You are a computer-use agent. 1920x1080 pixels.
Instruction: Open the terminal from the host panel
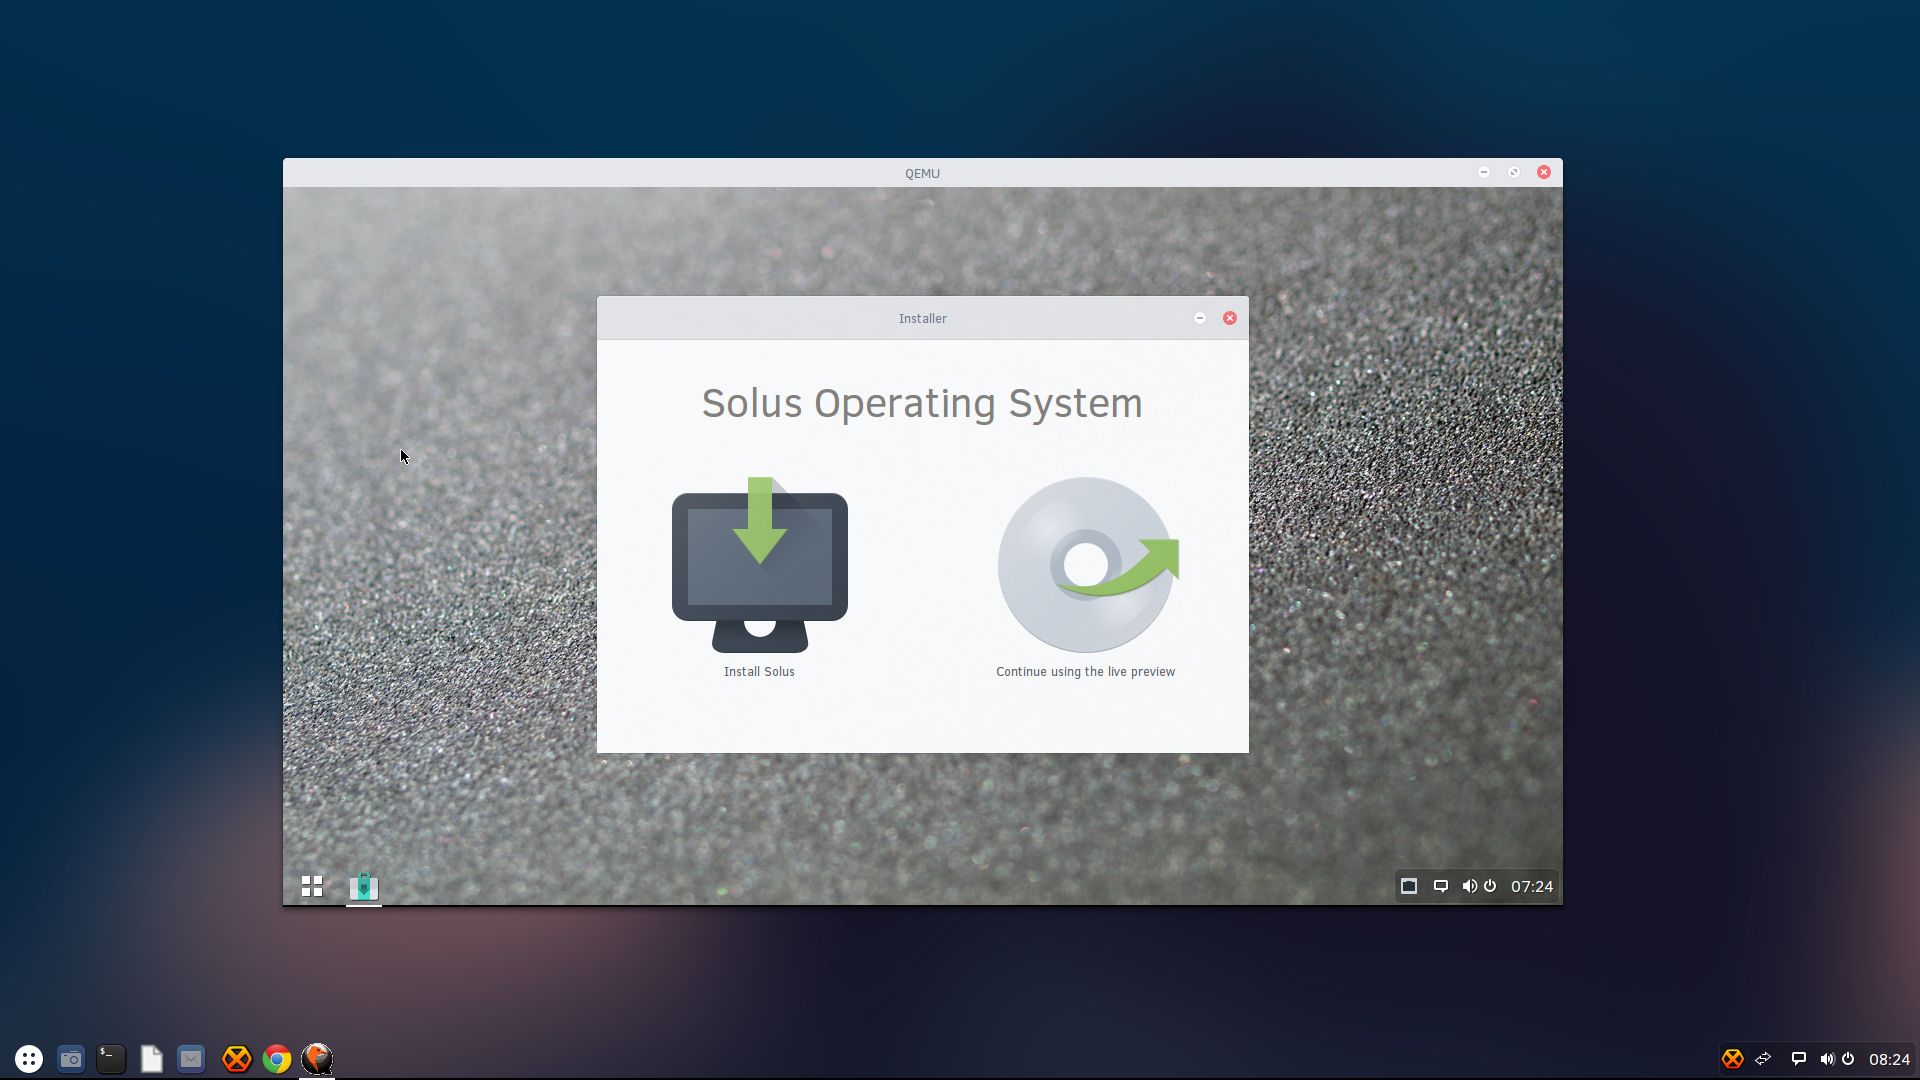point(111,1059)
